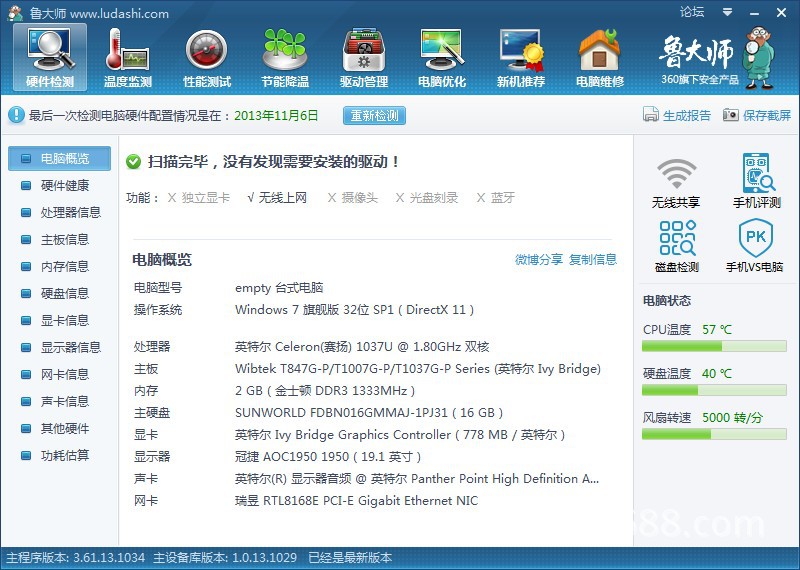The height and width of the screenshot is (570, 800).
Task: Click 微博分享 share link
Action: click(539, 259)
